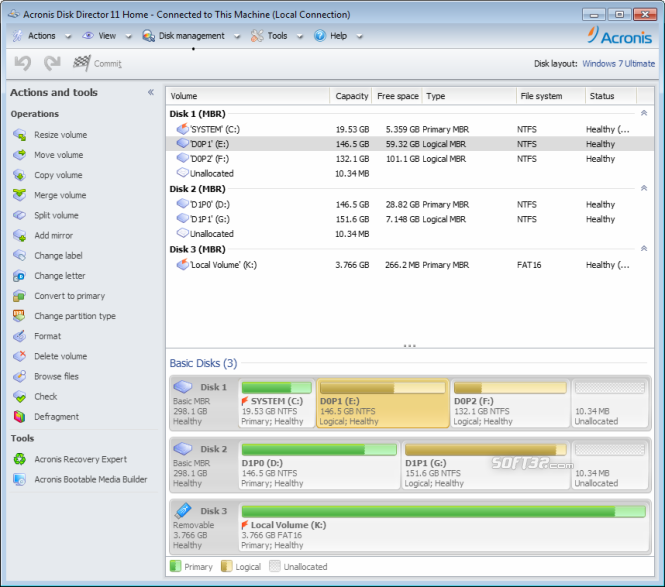The height and width of the screenshot is (587, 665).
Task: Click the Resize volume icon
Action: (20, 135)
